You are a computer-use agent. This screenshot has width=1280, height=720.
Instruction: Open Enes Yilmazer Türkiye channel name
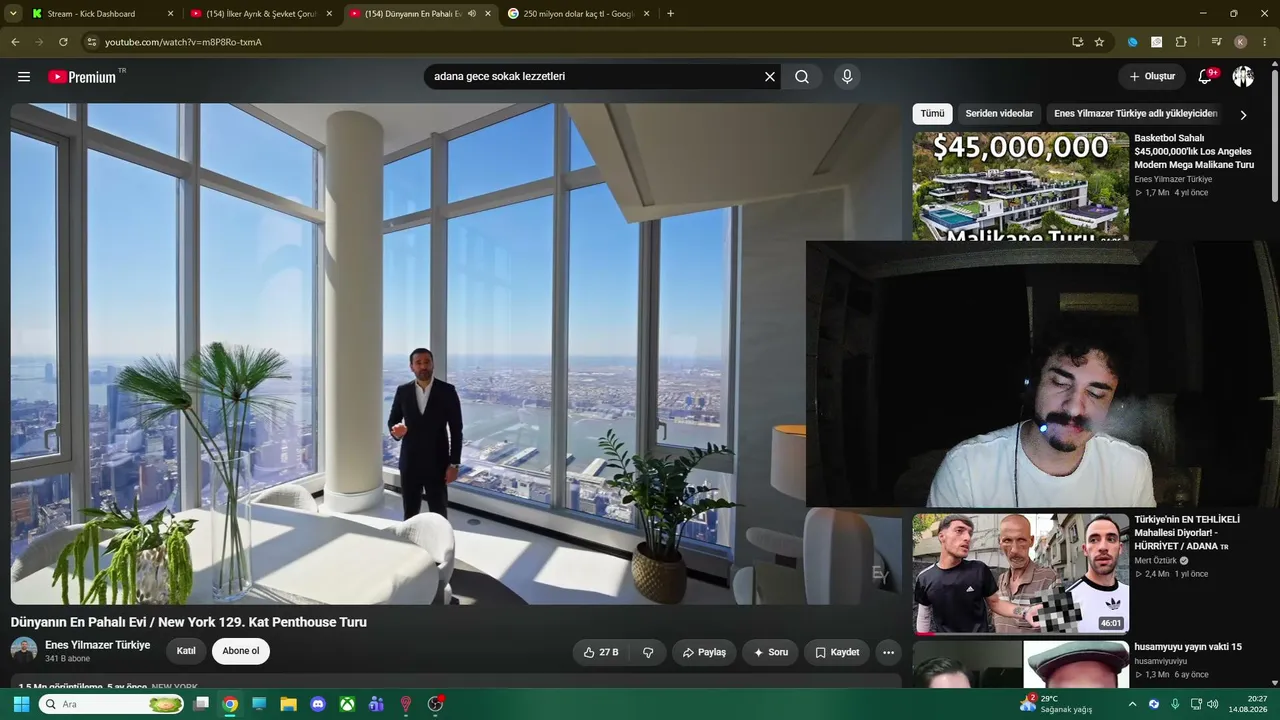(x=97, y=645)
